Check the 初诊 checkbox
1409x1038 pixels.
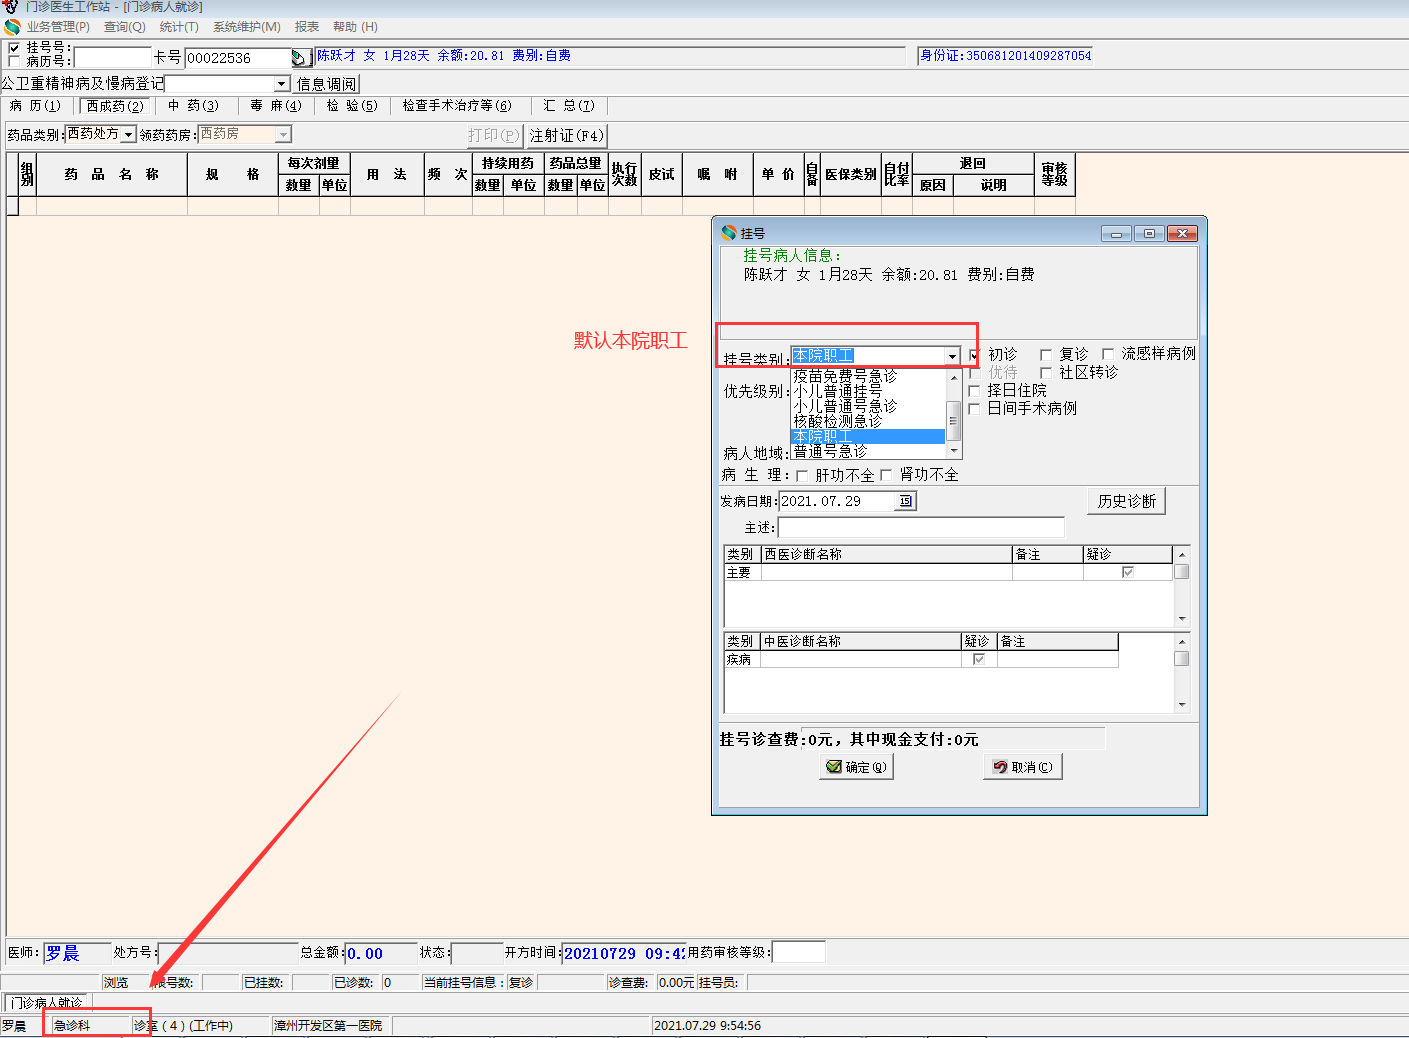click(975, 355)
